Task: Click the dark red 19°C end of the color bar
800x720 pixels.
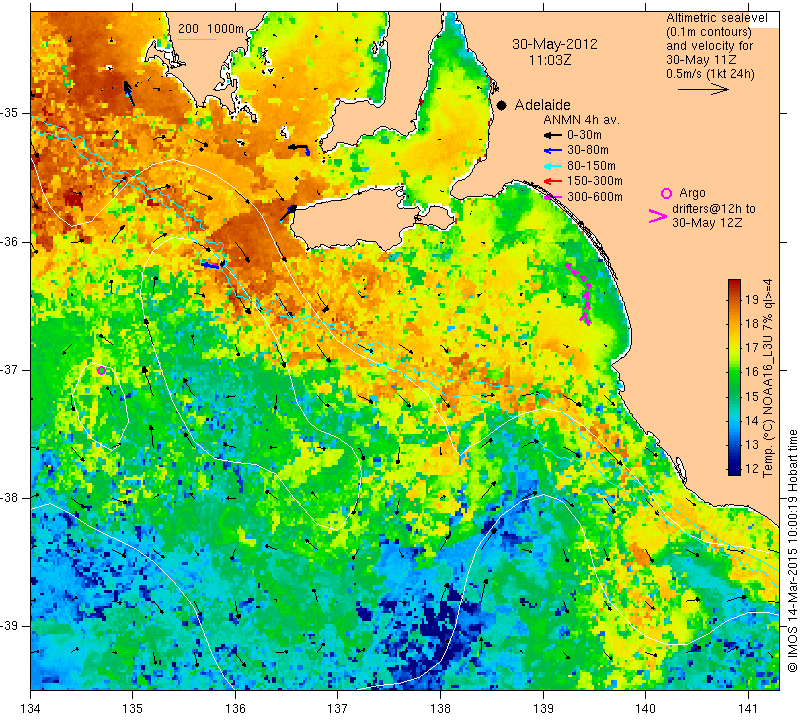Action: (734, 287)
